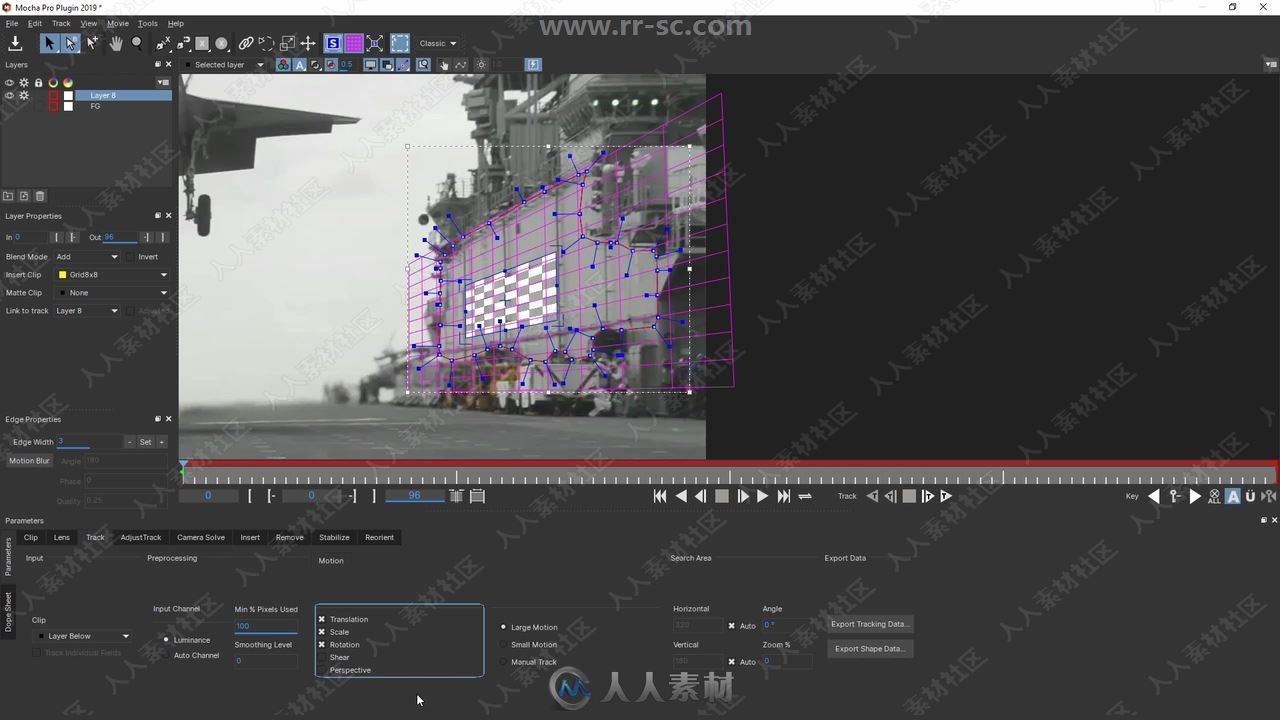Open the Tools menu
Image resolution: width=1280 pixels, height=720 pixels.
pos(147,23)
